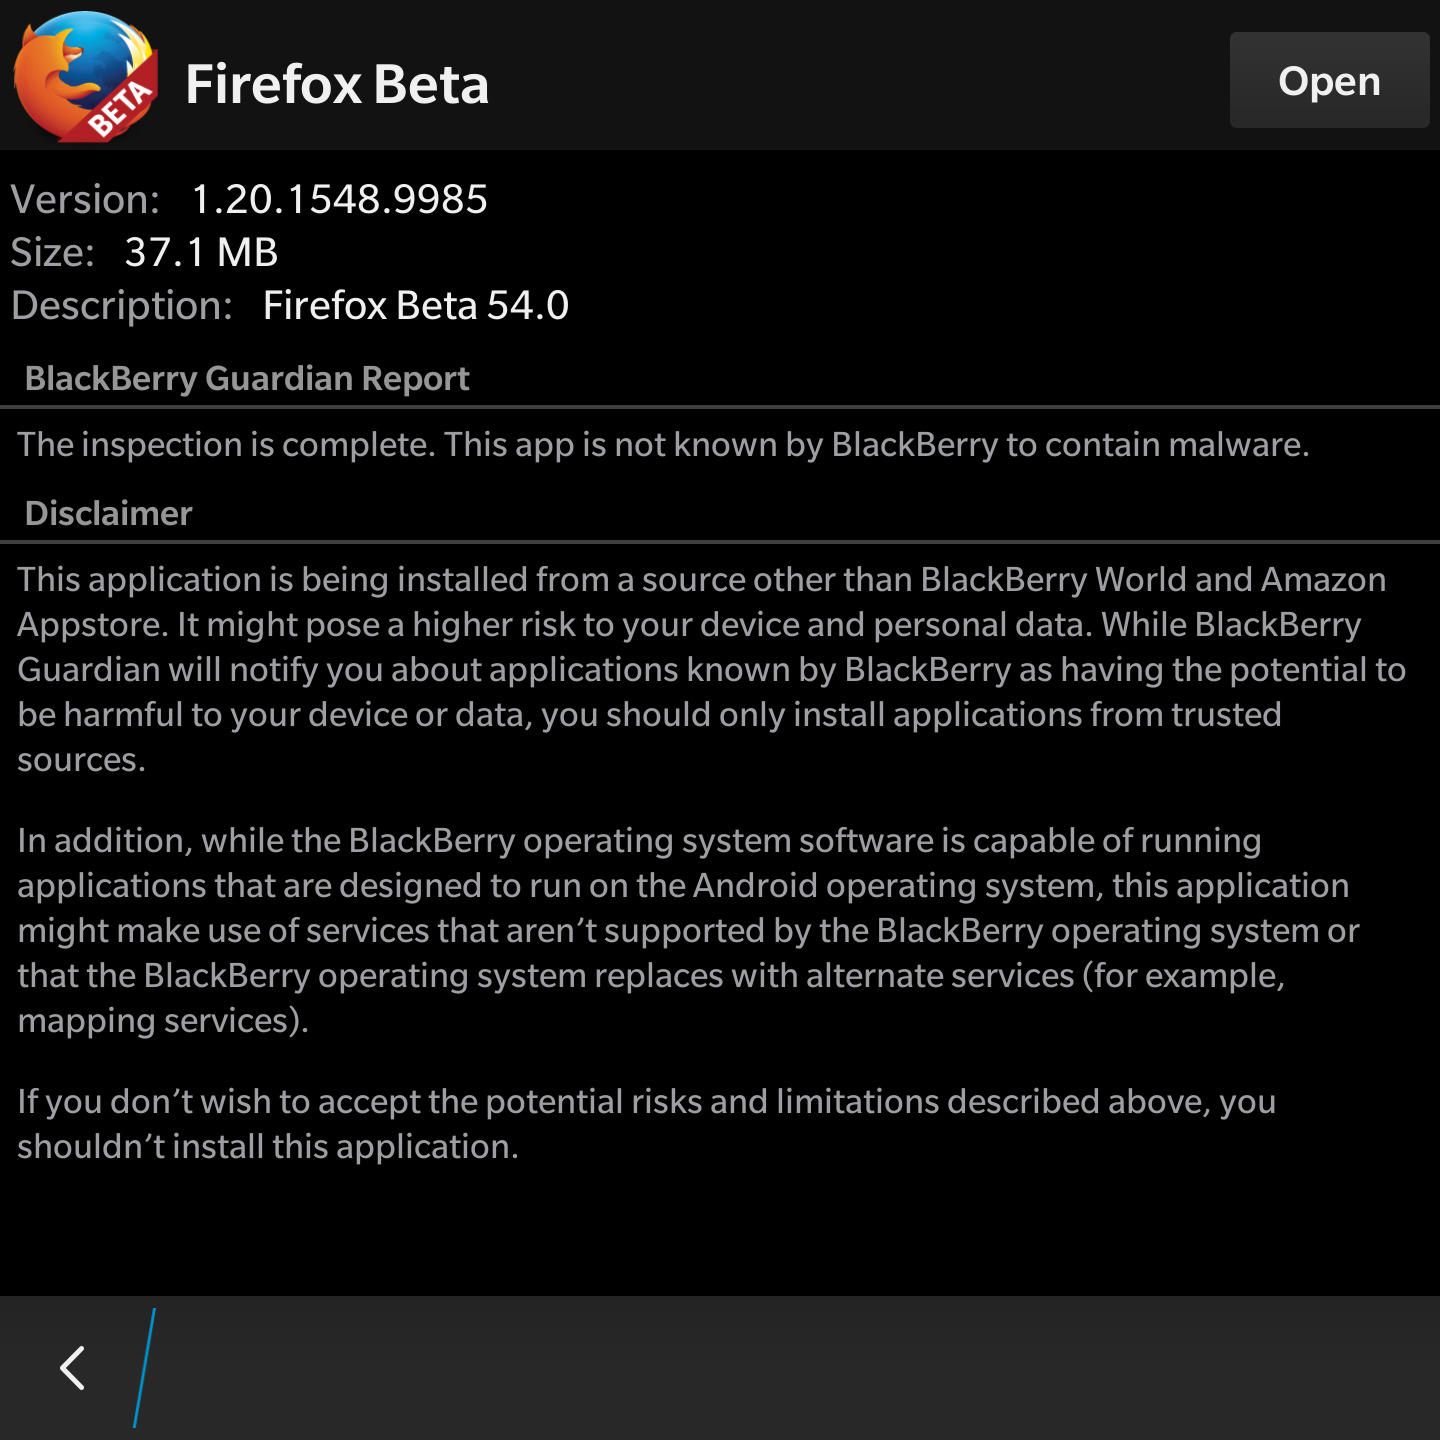The height and width of the screenshot is (1440, 1440).
Task: Click the Size label
Action: click(x=52, y=252)
